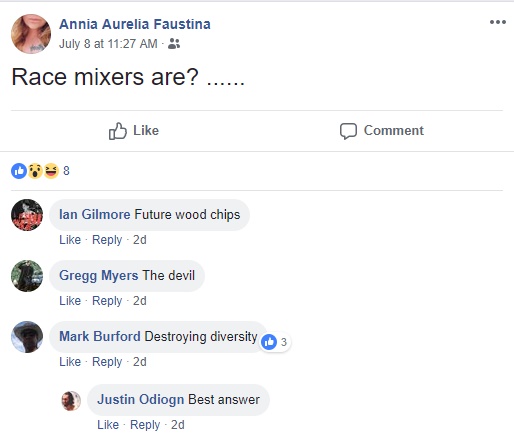Open Annia Aurelia Faustina's profile name link
514x441 pixels.
pyautogui.click(x=135, y=24)
